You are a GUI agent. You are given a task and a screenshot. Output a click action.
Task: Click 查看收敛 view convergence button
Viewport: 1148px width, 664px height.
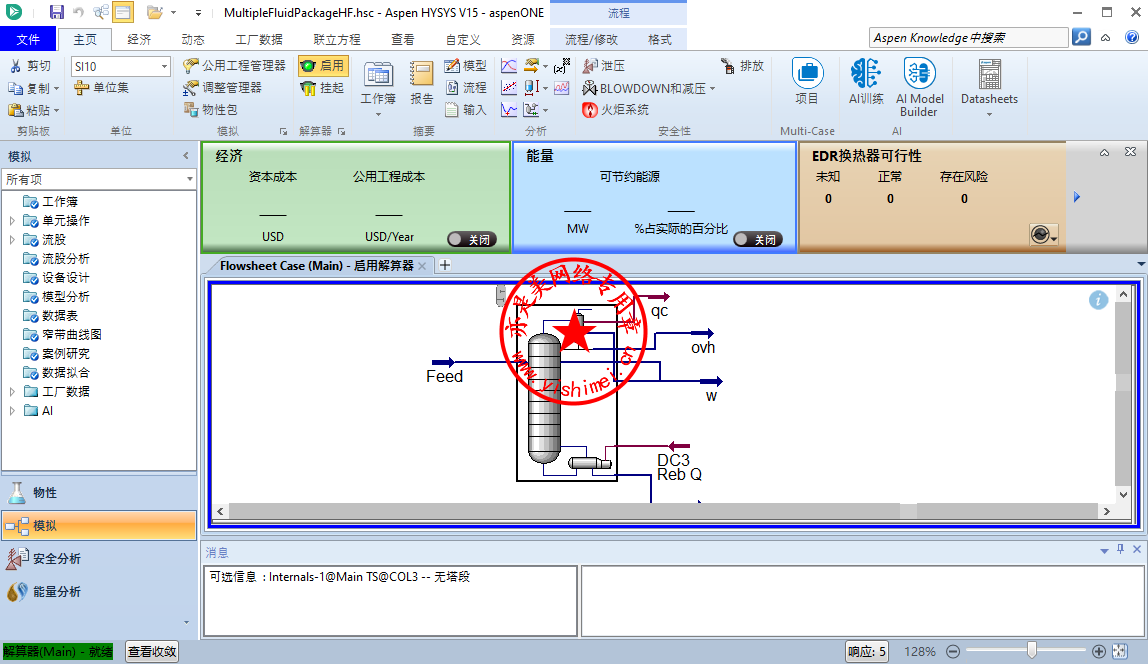(x=152, y=652)
